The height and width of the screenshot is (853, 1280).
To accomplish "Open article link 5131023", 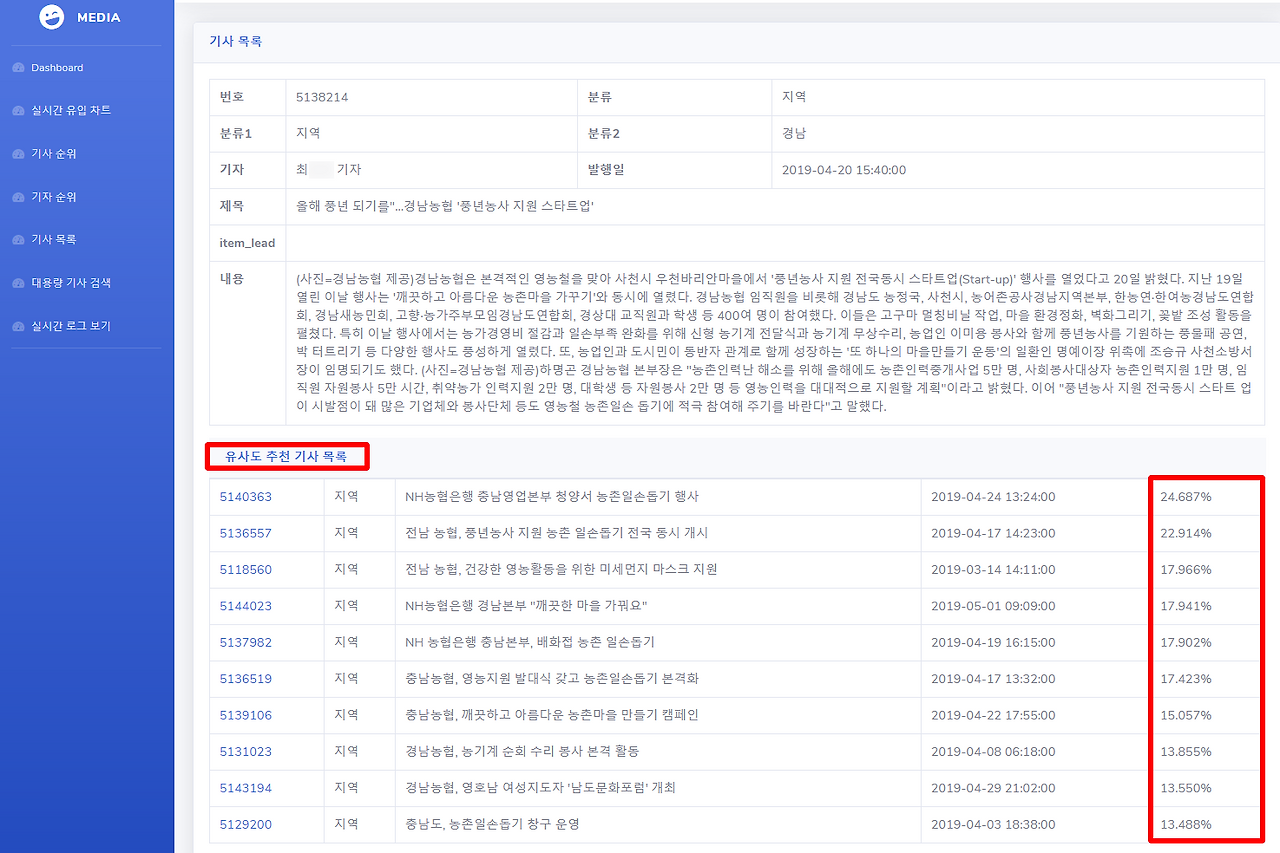I will pos(246,751).
